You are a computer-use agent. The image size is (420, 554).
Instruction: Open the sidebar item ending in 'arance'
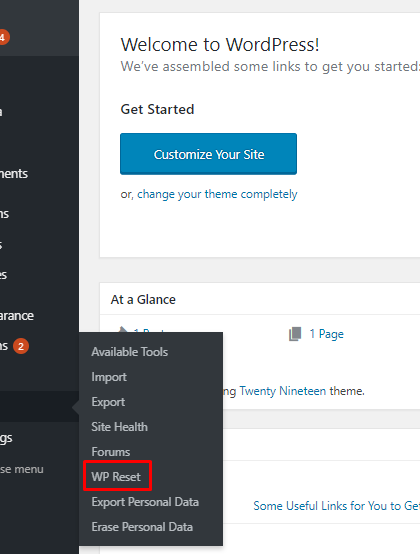click(17, 316)
